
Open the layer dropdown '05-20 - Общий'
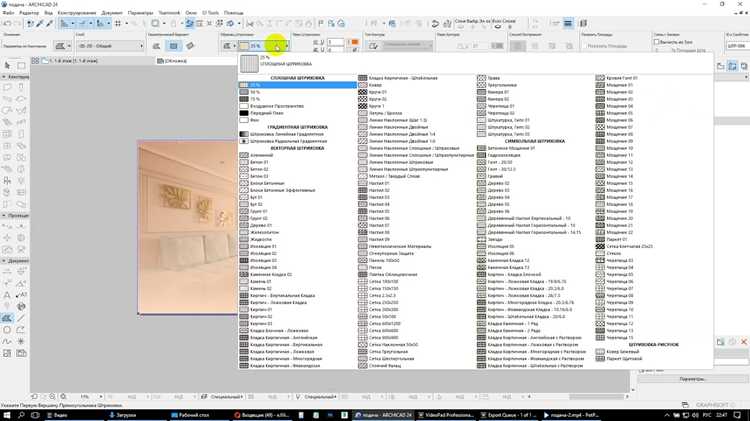click(x=110, y=46)
